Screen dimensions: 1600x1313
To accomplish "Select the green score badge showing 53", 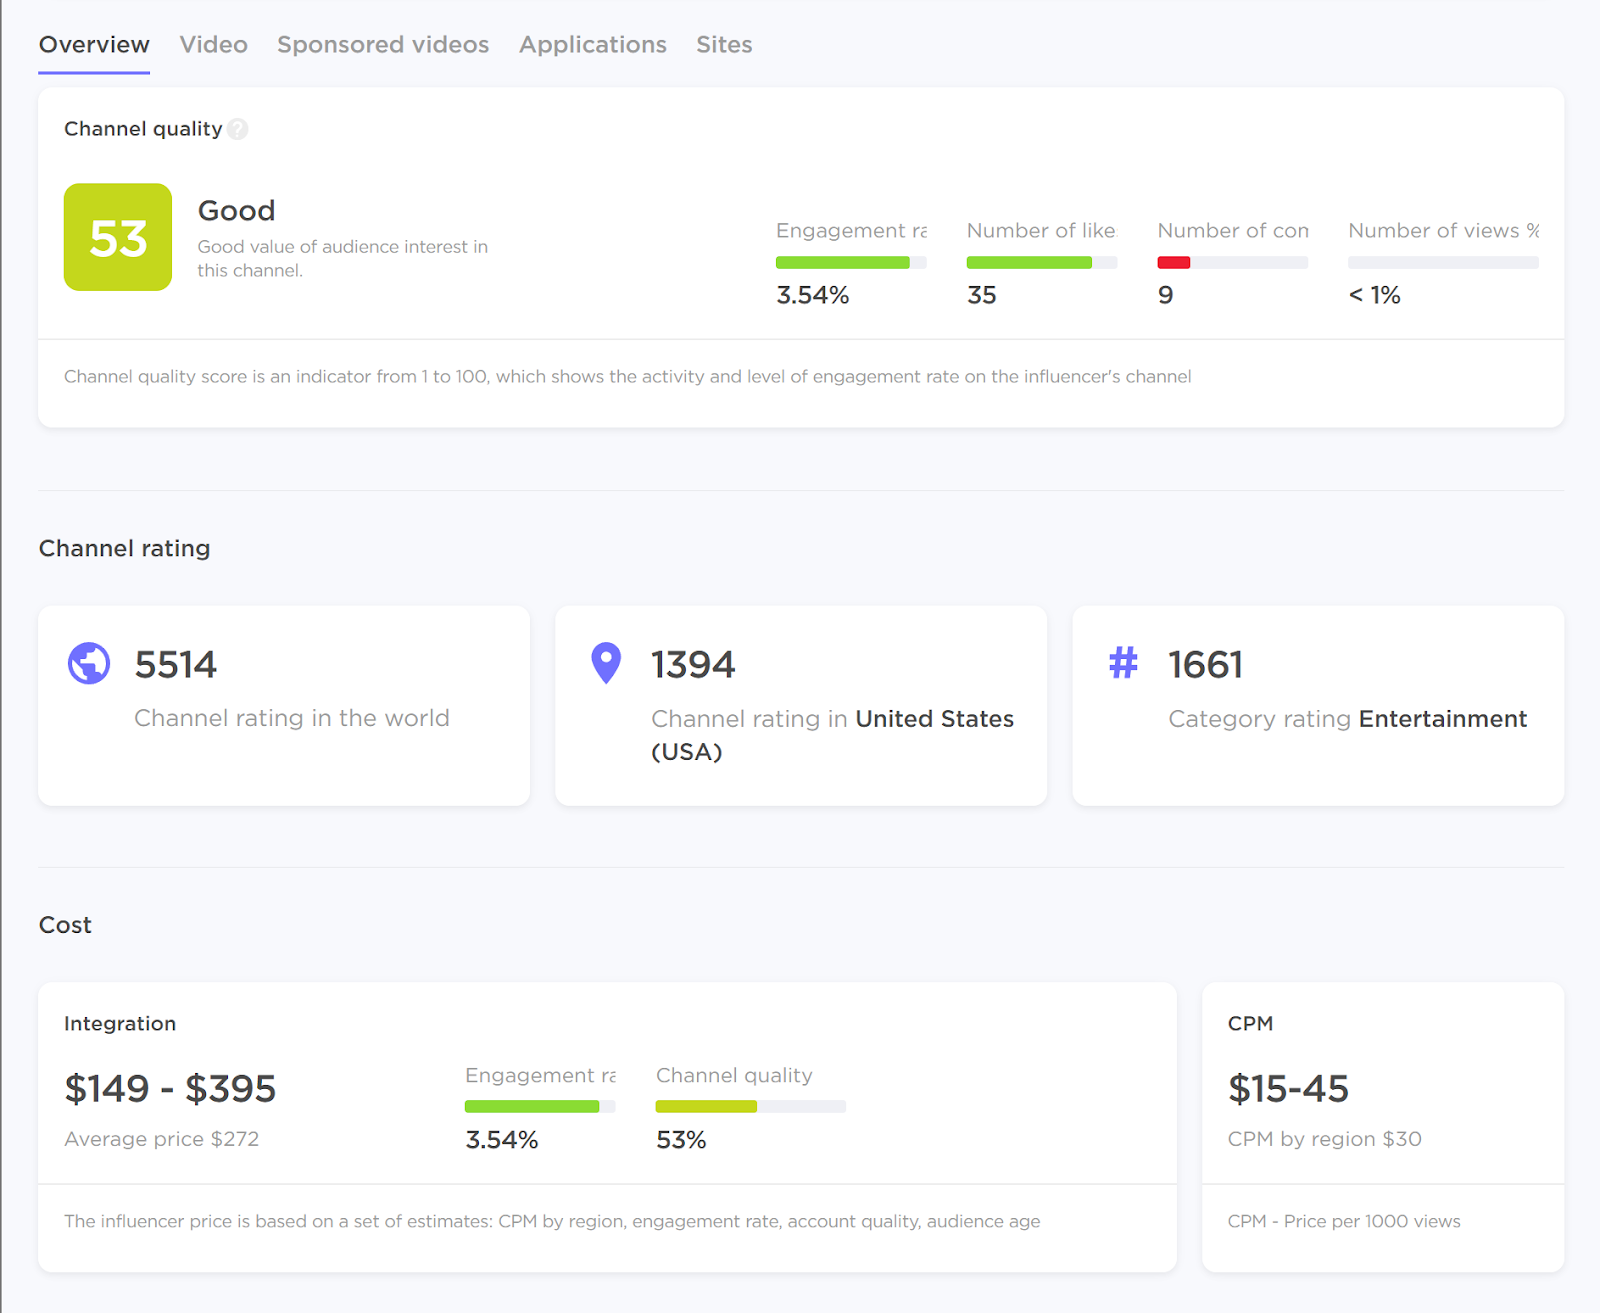I will click(x=117, y=237).
